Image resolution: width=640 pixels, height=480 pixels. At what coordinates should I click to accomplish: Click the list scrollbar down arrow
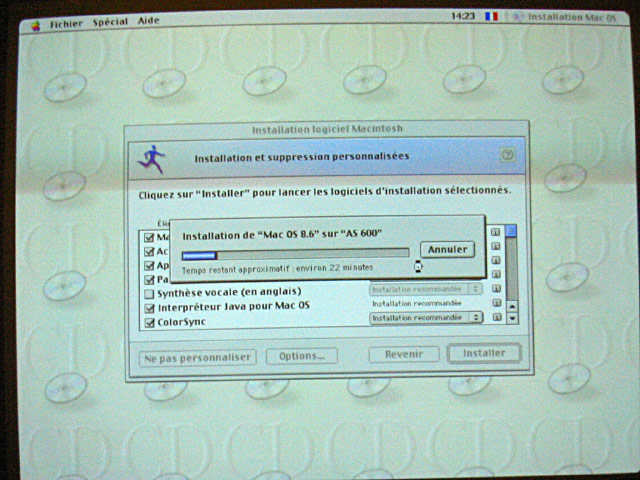(x=512, y=318)
